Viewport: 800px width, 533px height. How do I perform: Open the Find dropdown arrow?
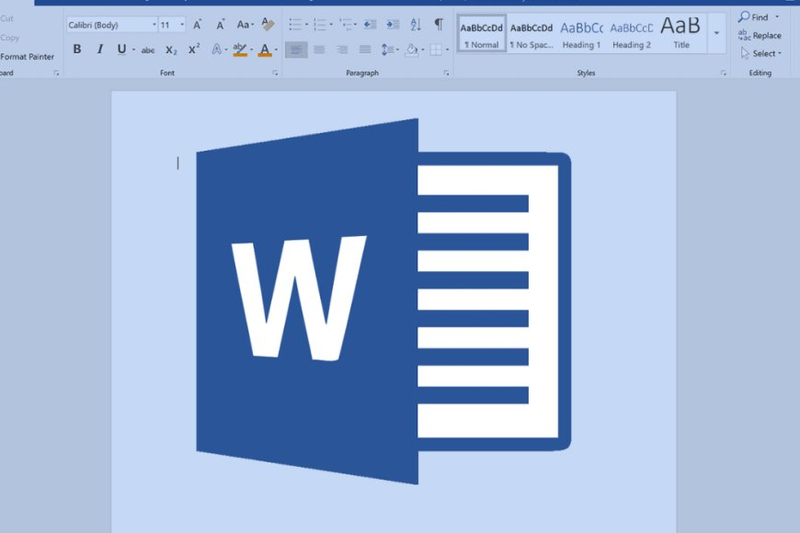777,17
